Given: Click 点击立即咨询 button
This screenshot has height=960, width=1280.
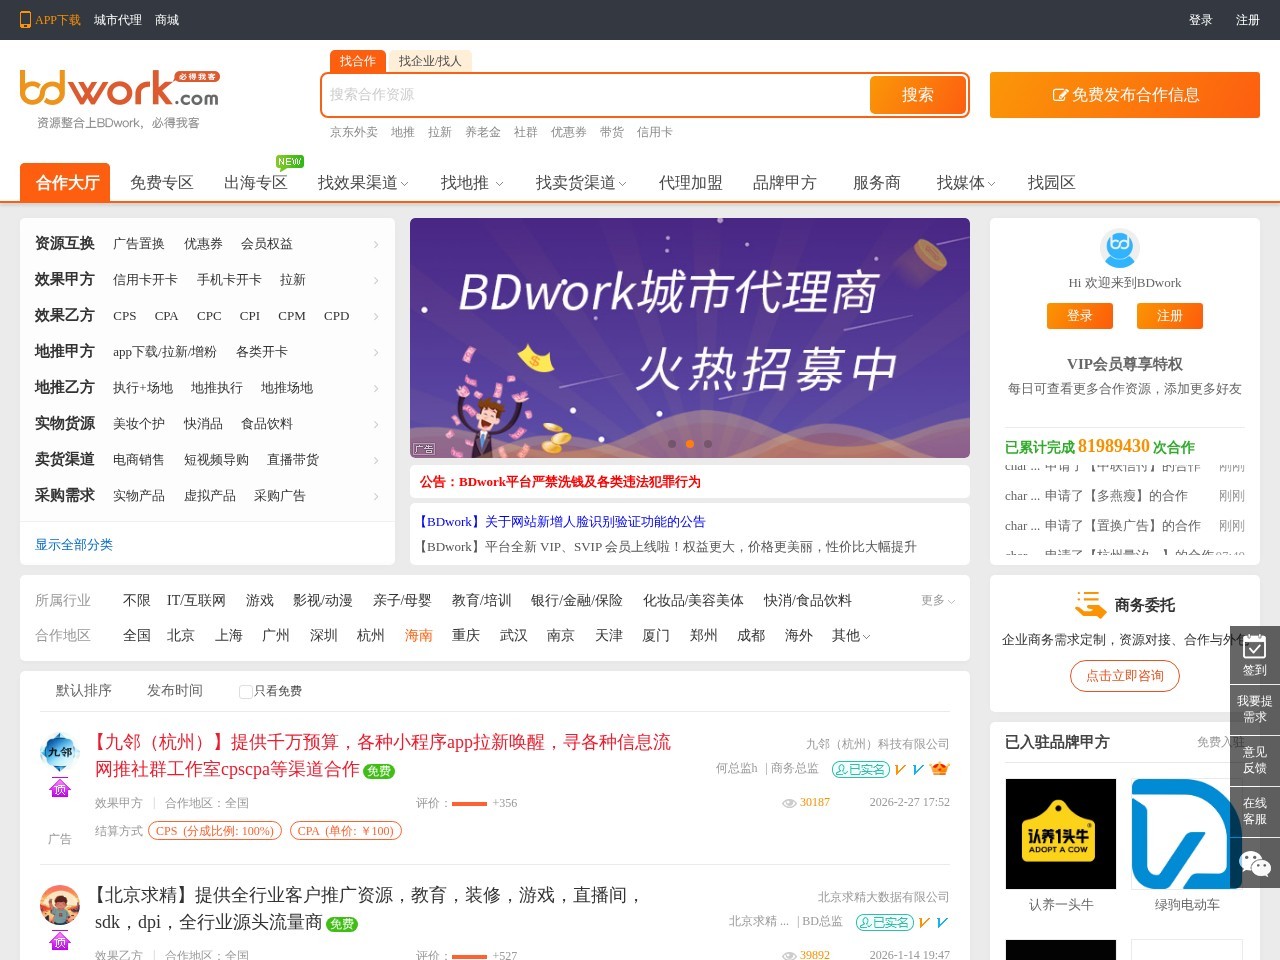Looking at the screenshot, I should [x=1125, y=676].
